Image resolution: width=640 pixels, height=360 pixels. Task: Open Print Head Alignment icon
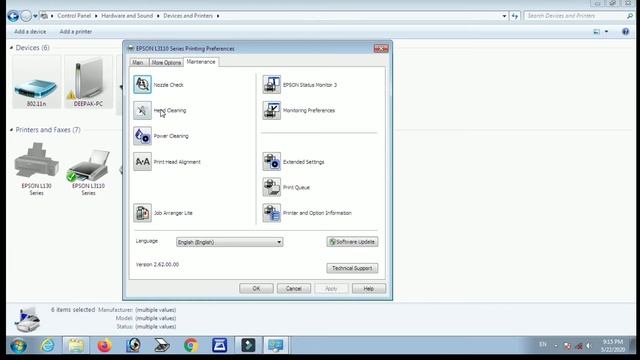pos(142,162)
